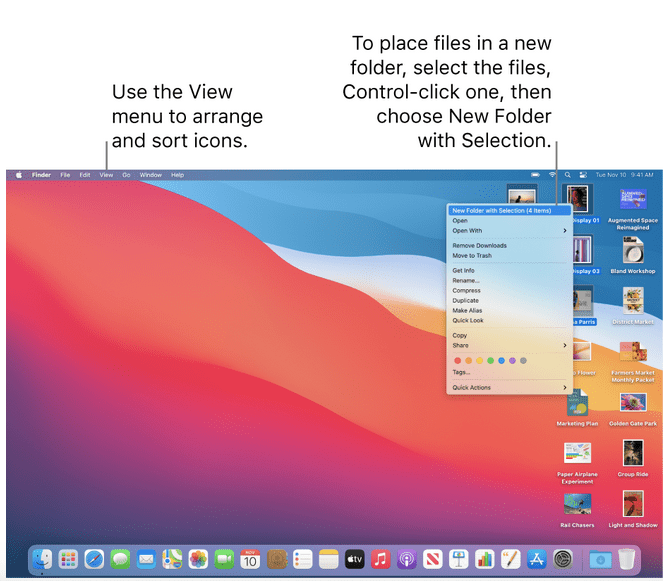The height and width of the screenshot is (581, 663).
Task: Click battery status icon in menu bar
Action: 535,175
